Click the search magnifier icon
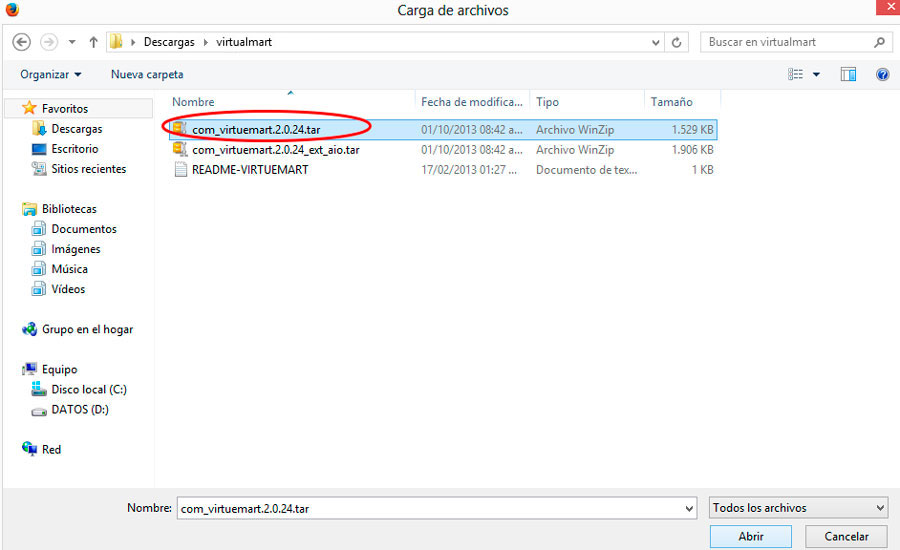 [879, 43]
